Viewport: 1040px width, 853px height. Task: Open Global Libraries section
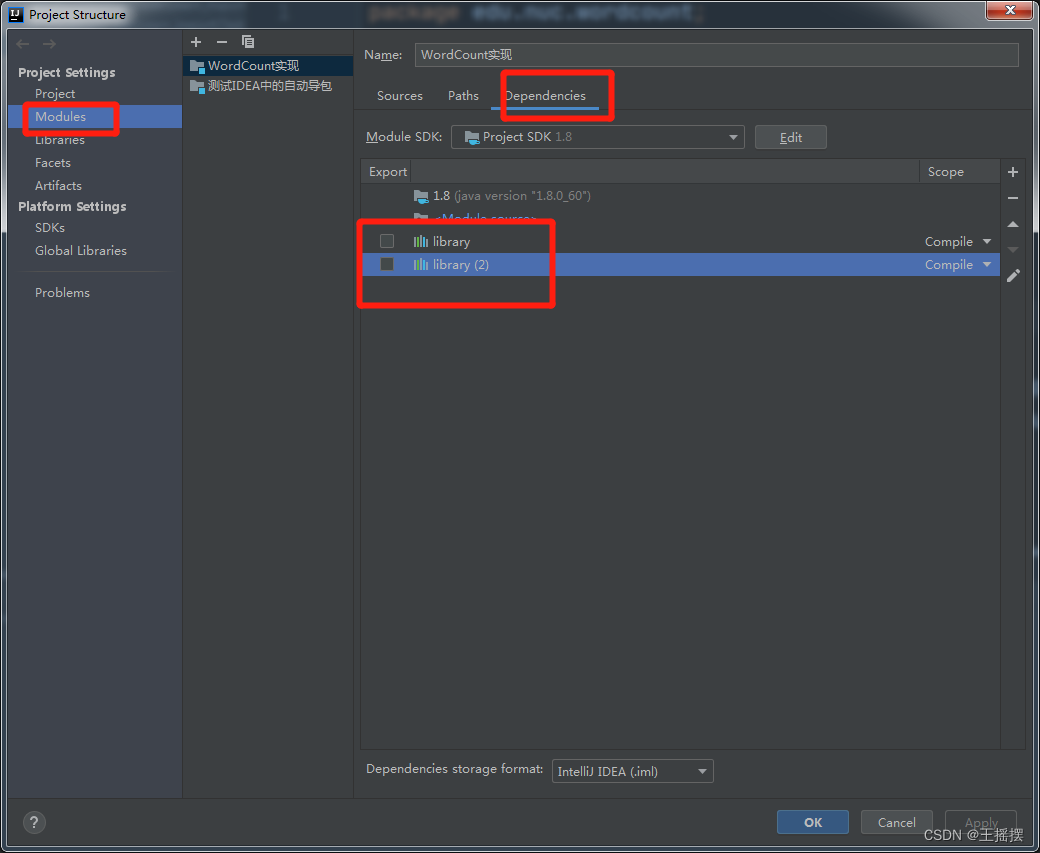click(81, 251)
